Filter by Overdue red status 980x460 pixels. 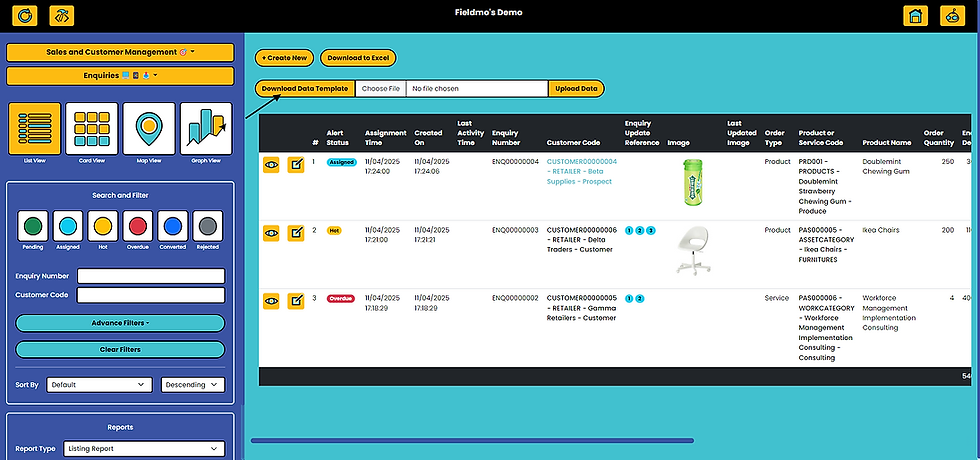click(x=138, y=226)
